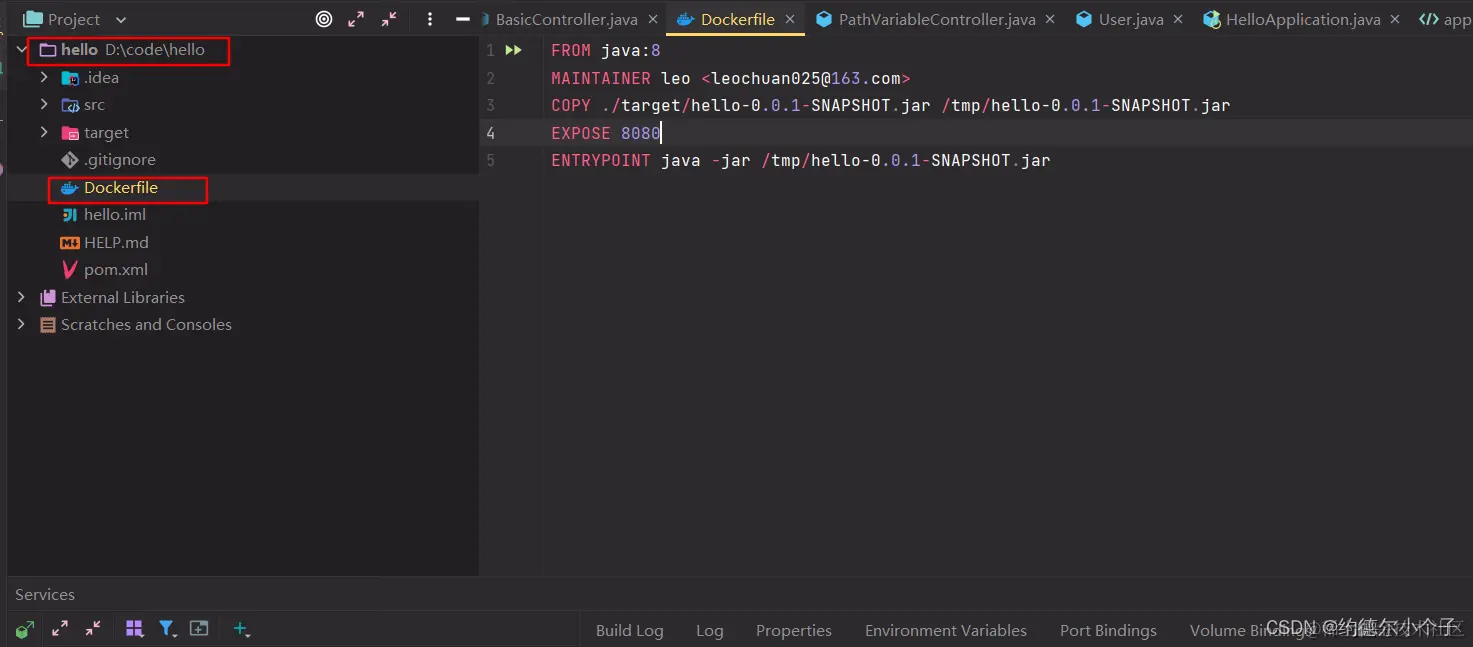Click the FROM java:8 line
Screen dimensions: 1473x647
pyautogui.click(x=606, y=50)
